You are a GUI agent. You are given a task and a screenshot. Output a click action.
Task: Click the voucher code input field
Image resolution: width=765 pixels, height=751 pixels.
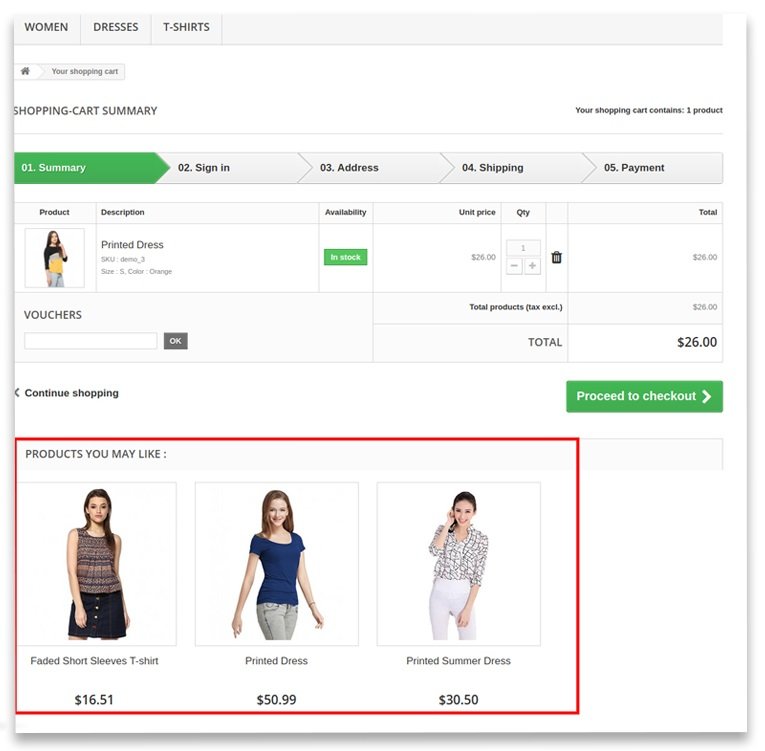(91, 341)
